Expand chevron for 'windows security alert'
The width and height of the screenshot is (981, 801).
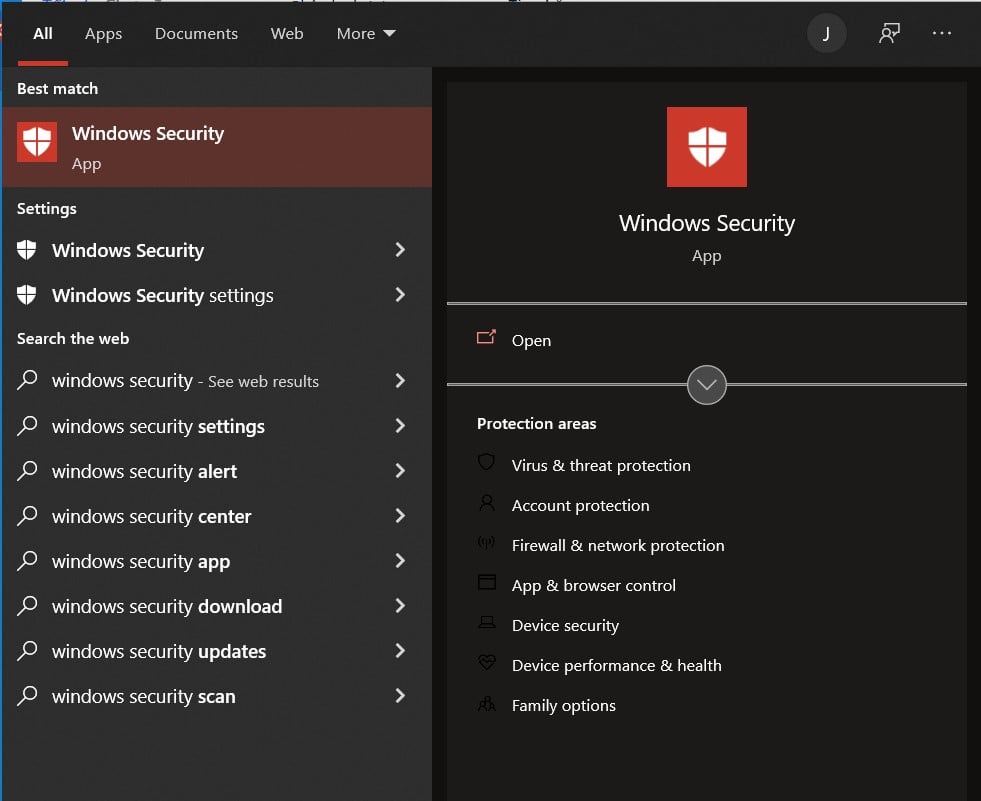[400, 471]
